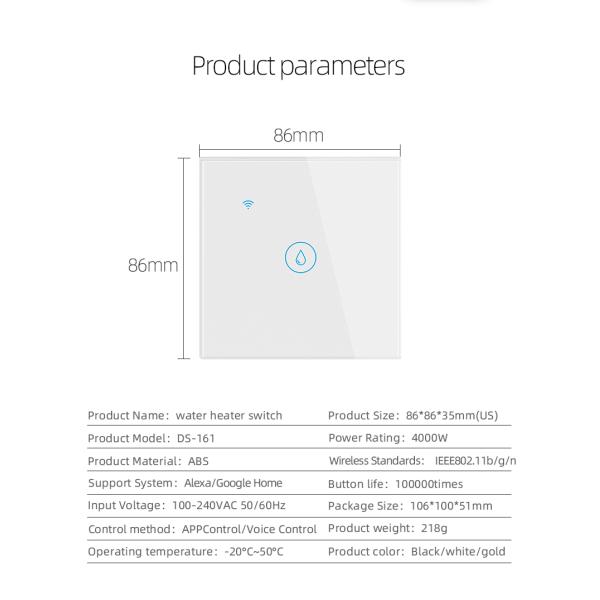Screen dimensions: 600x600
Task: Click the Wireless Standards IEEE802.11b/g/n text
Action: point(422,461)
